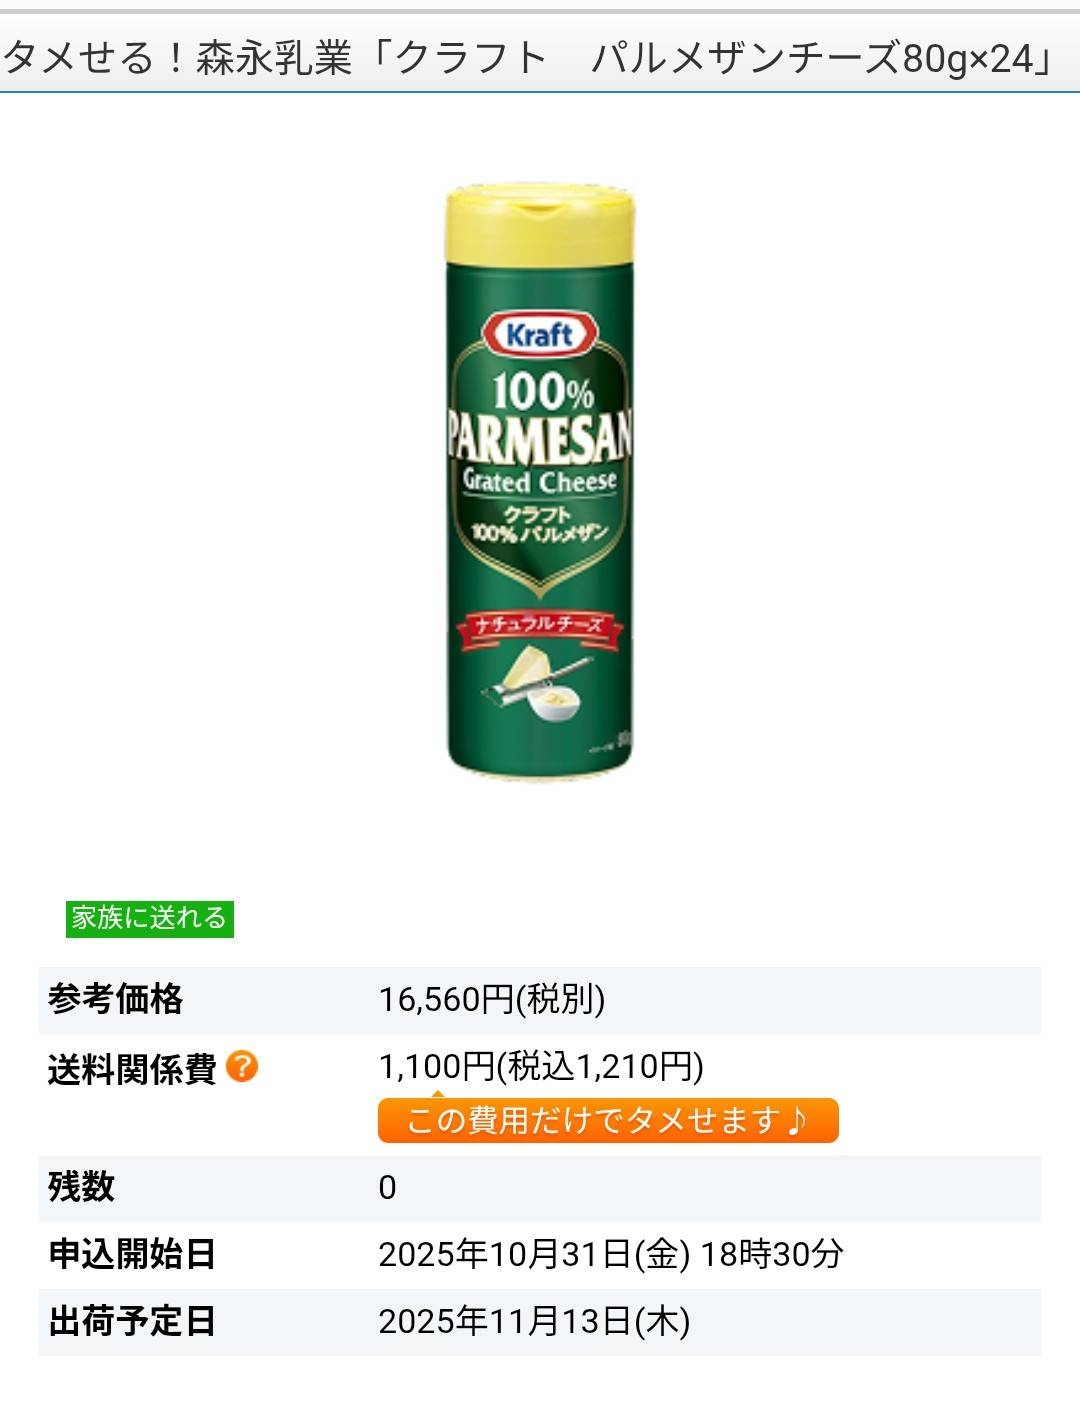
Task: Click the 申込開始日 label
Action: coord(132,1254)
